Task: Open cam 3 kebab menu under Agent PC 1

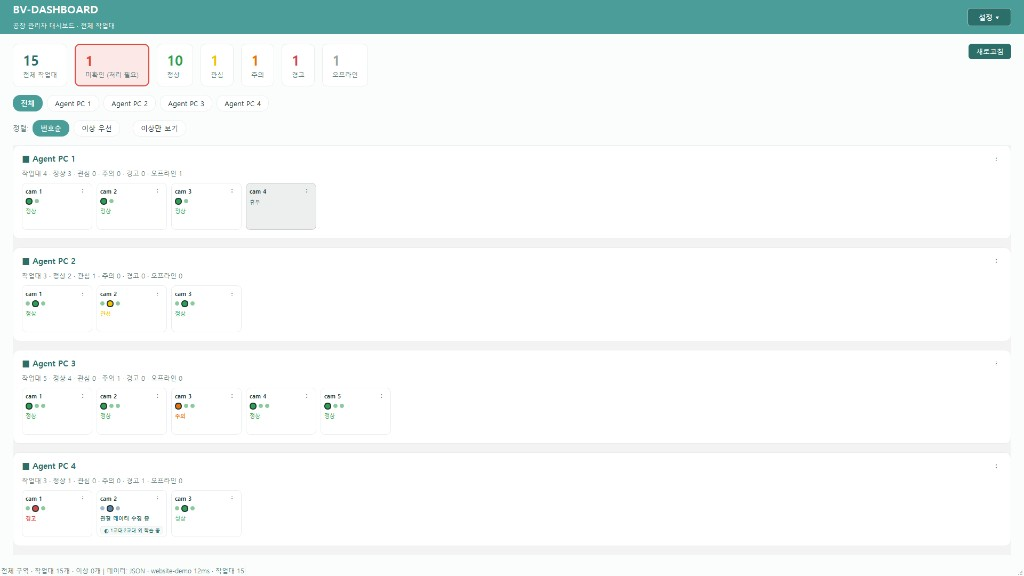Action: [232, 191]
